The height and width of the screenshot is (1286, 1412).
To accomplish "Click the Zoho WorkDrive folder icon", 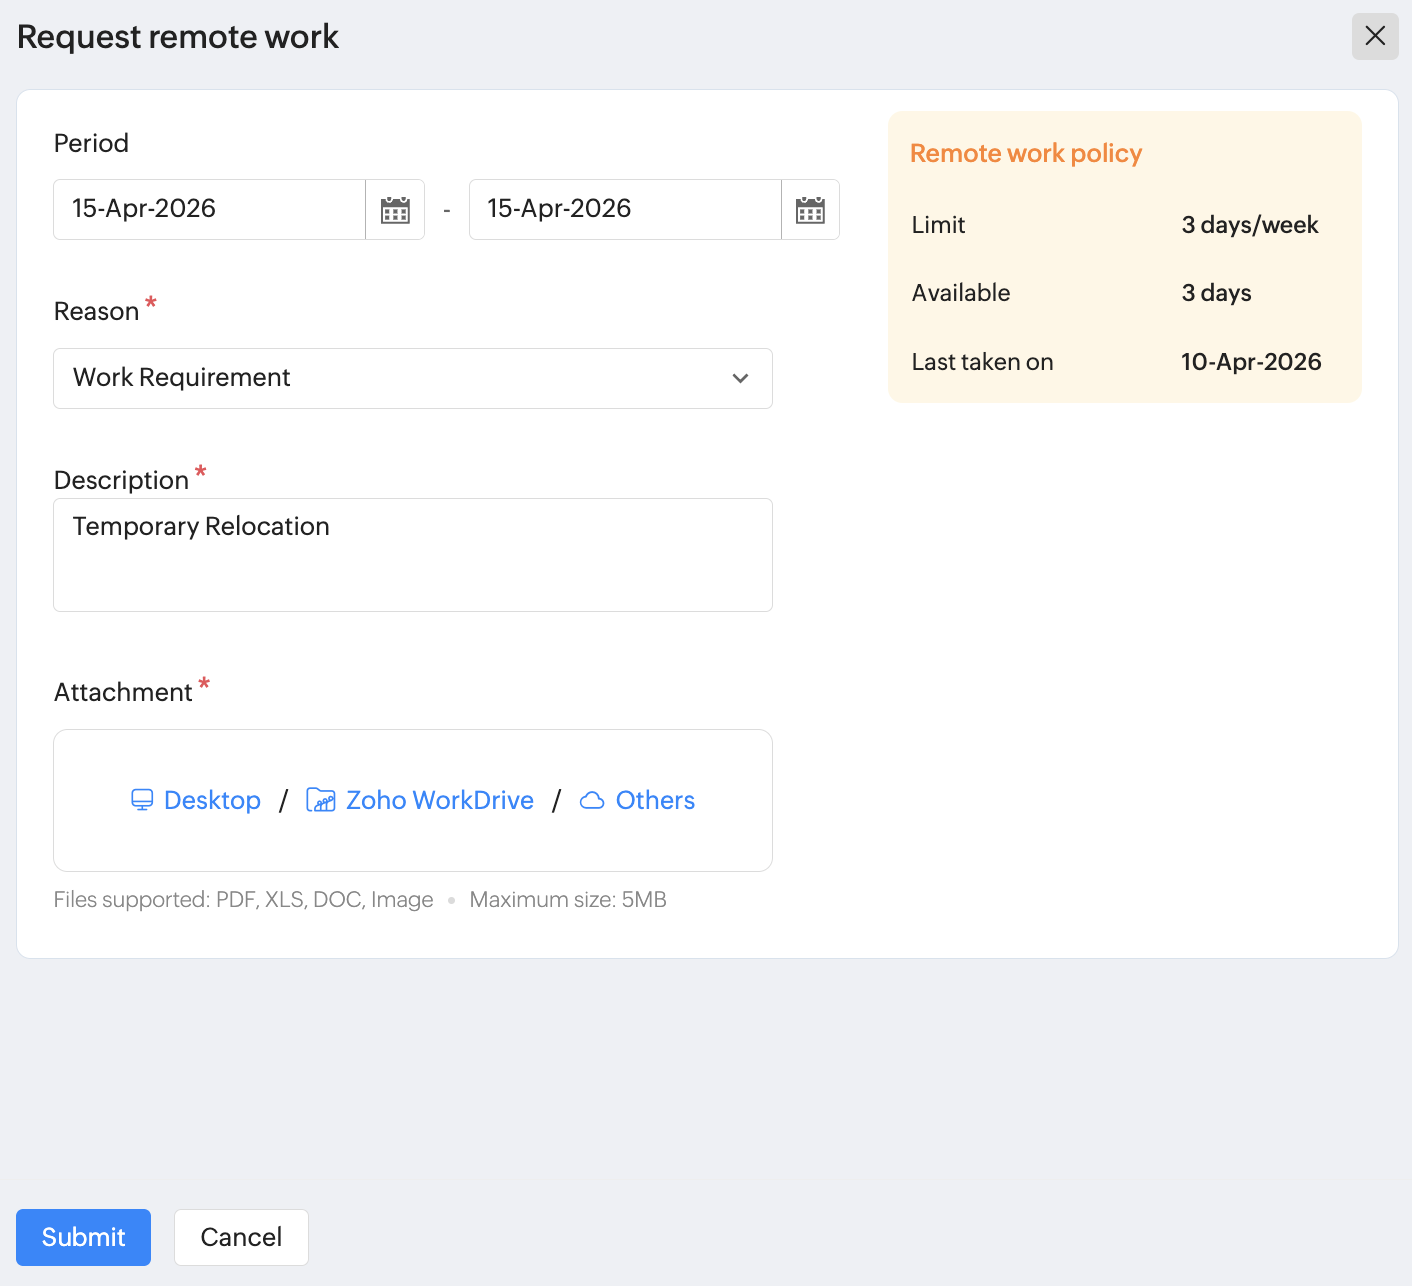I will (x=320, y=800).
